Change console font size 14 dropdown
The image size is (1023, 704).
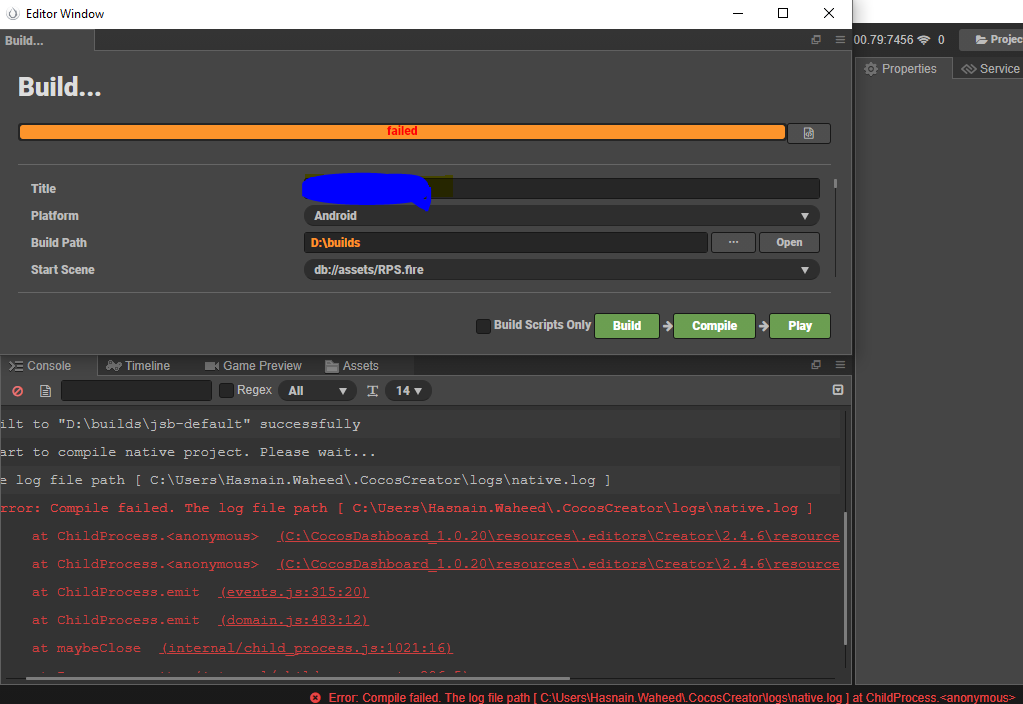point(408,391)
